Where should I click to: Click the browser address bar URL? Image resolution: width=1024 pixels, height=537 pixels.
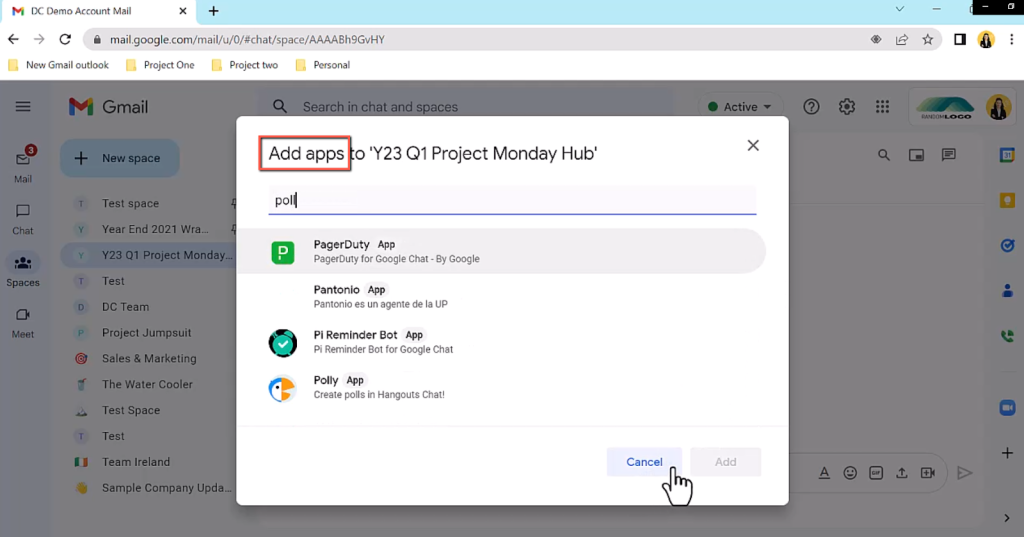pyautogui.click(x=247, y=39)
